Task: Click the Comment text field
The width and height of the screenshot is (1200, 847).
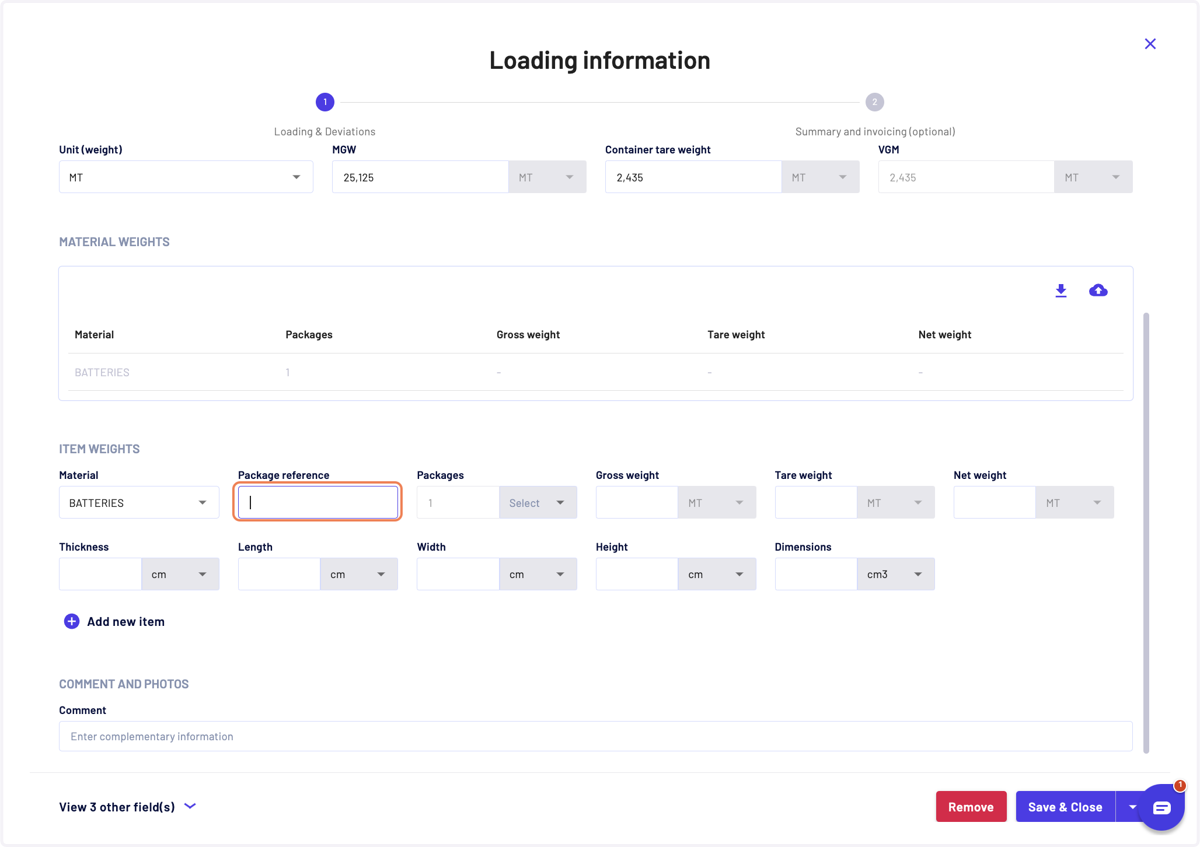Action: click(x=596, y=736)
